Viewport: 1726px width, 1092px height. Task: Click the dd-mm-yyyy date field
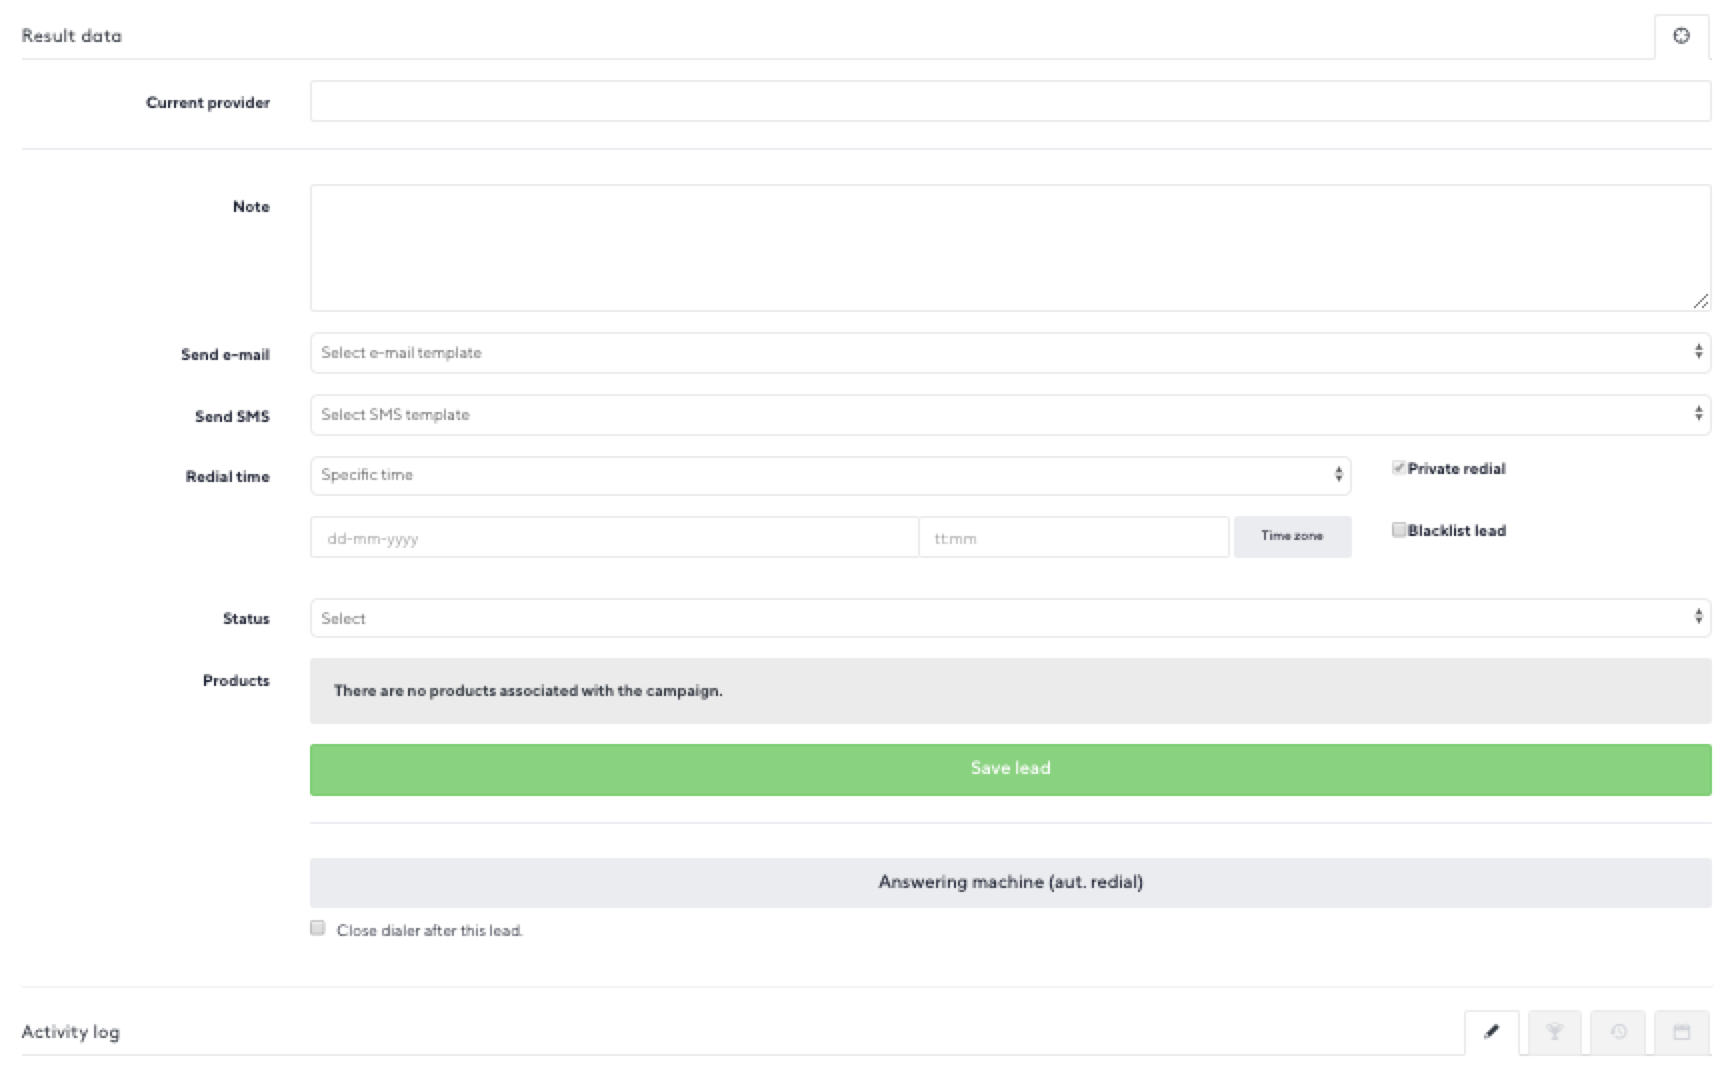tap(614, 537)
